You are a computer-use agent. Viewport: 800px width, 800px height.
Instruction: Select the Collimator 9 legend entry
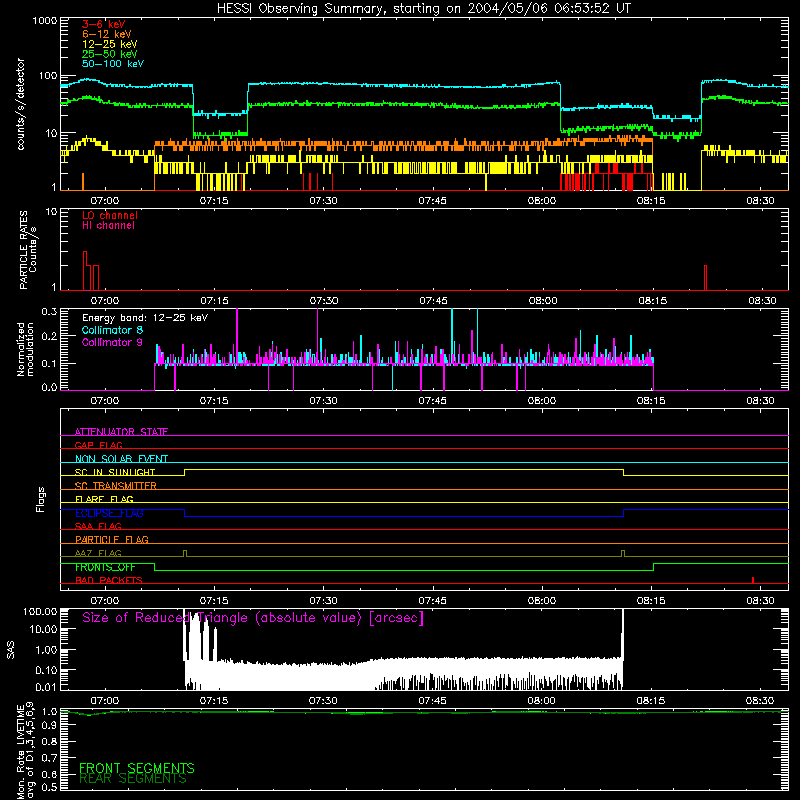pyautogui.click(x=112, y=342)
